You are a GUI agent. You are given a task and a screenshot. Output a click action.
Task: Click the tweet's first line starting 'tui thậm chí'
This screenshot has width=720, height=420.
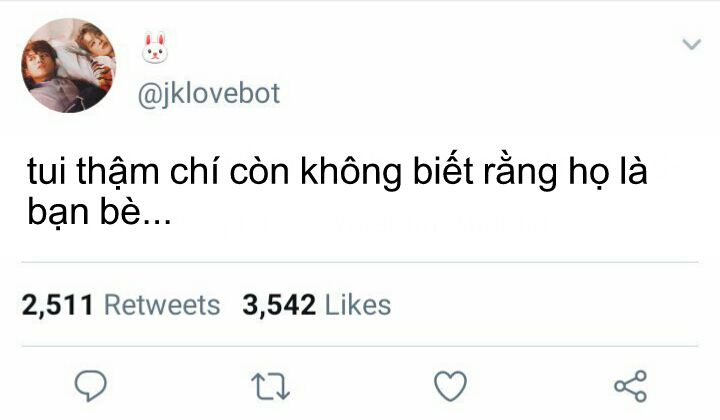pyautogui.click(x=338, y=173)
